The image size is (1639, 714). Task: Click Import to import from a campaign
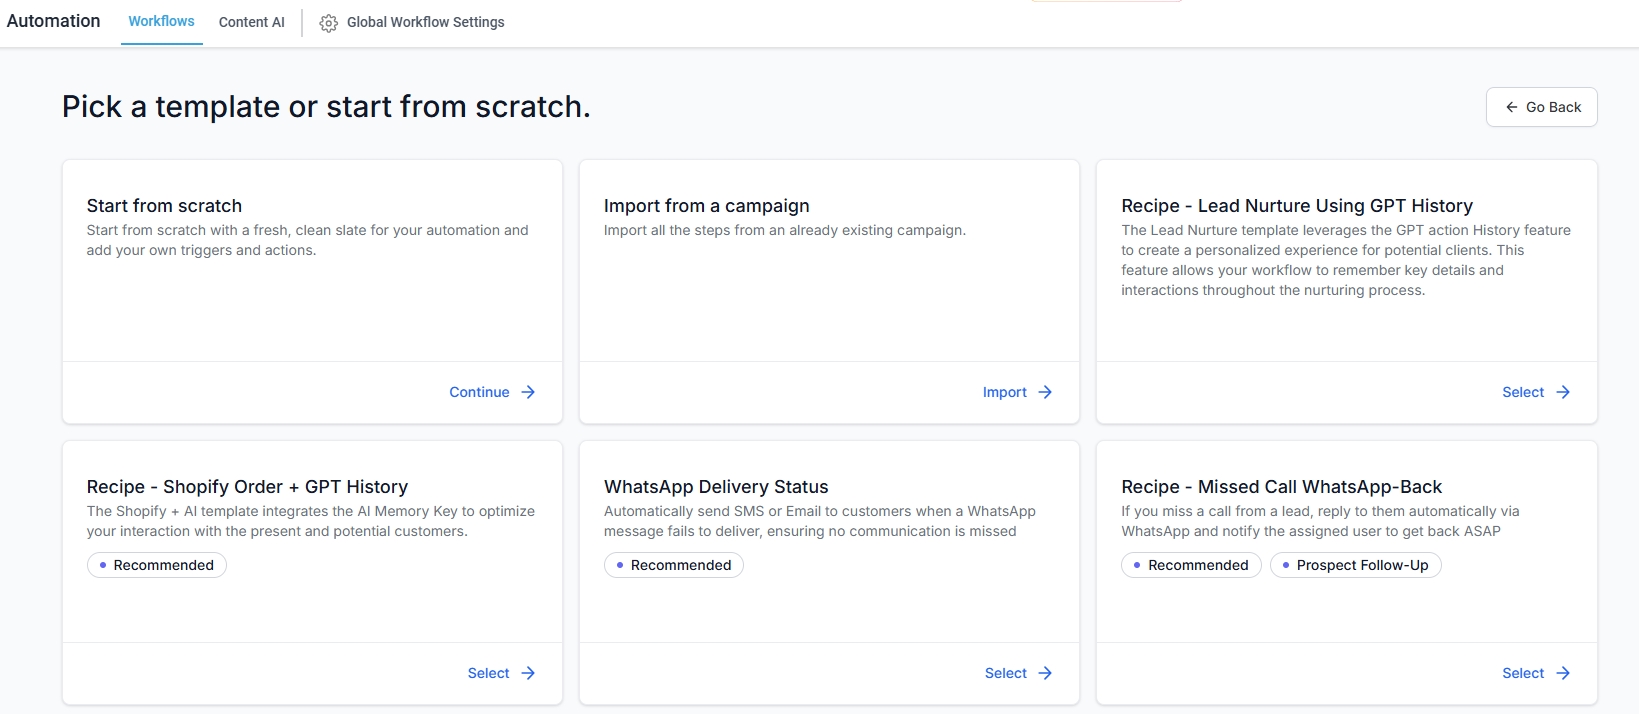(x=1004, y=392)
